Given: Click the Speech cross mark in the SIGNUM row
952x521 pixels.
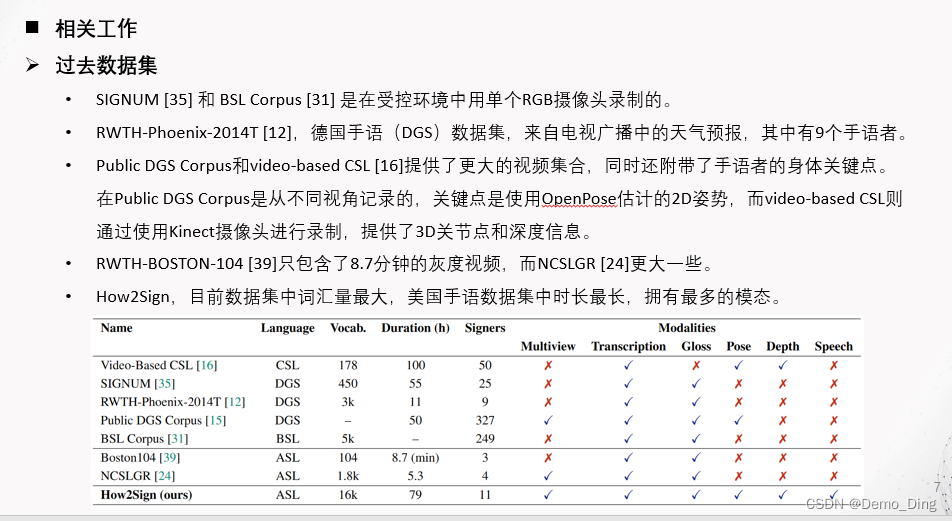Looking at the screenshot, I should [x=834, y=384].
